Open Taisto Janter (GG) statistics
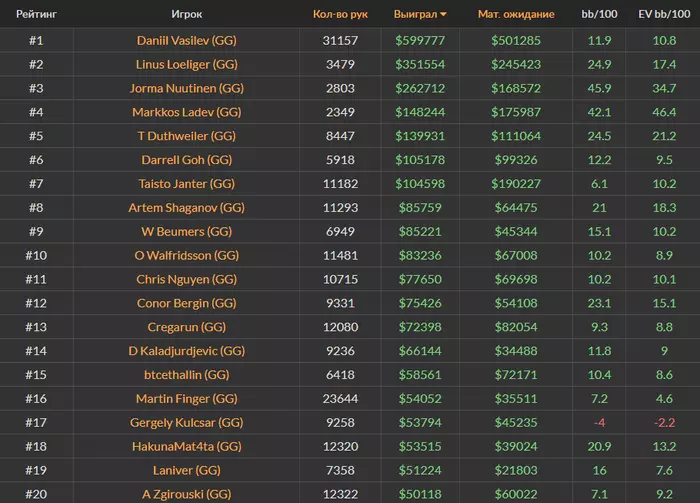700x503 pixels. pos(187,184)
